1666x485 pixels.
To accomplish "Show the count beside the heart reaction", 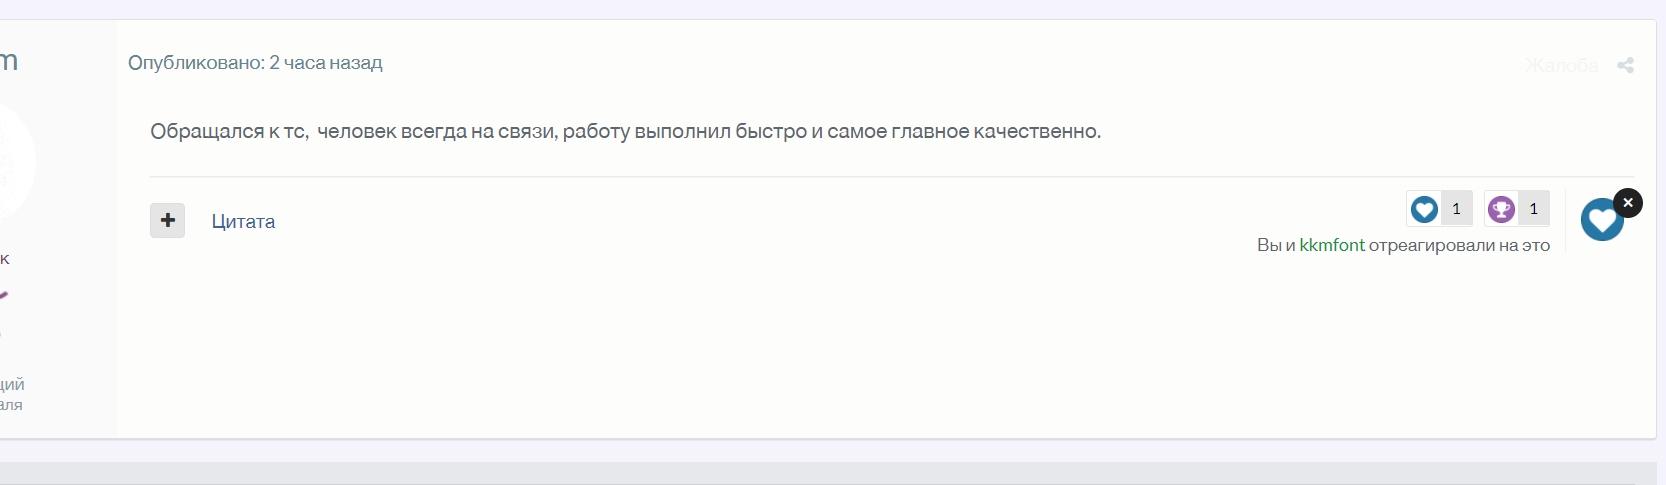I will (x=1456, y=209).
